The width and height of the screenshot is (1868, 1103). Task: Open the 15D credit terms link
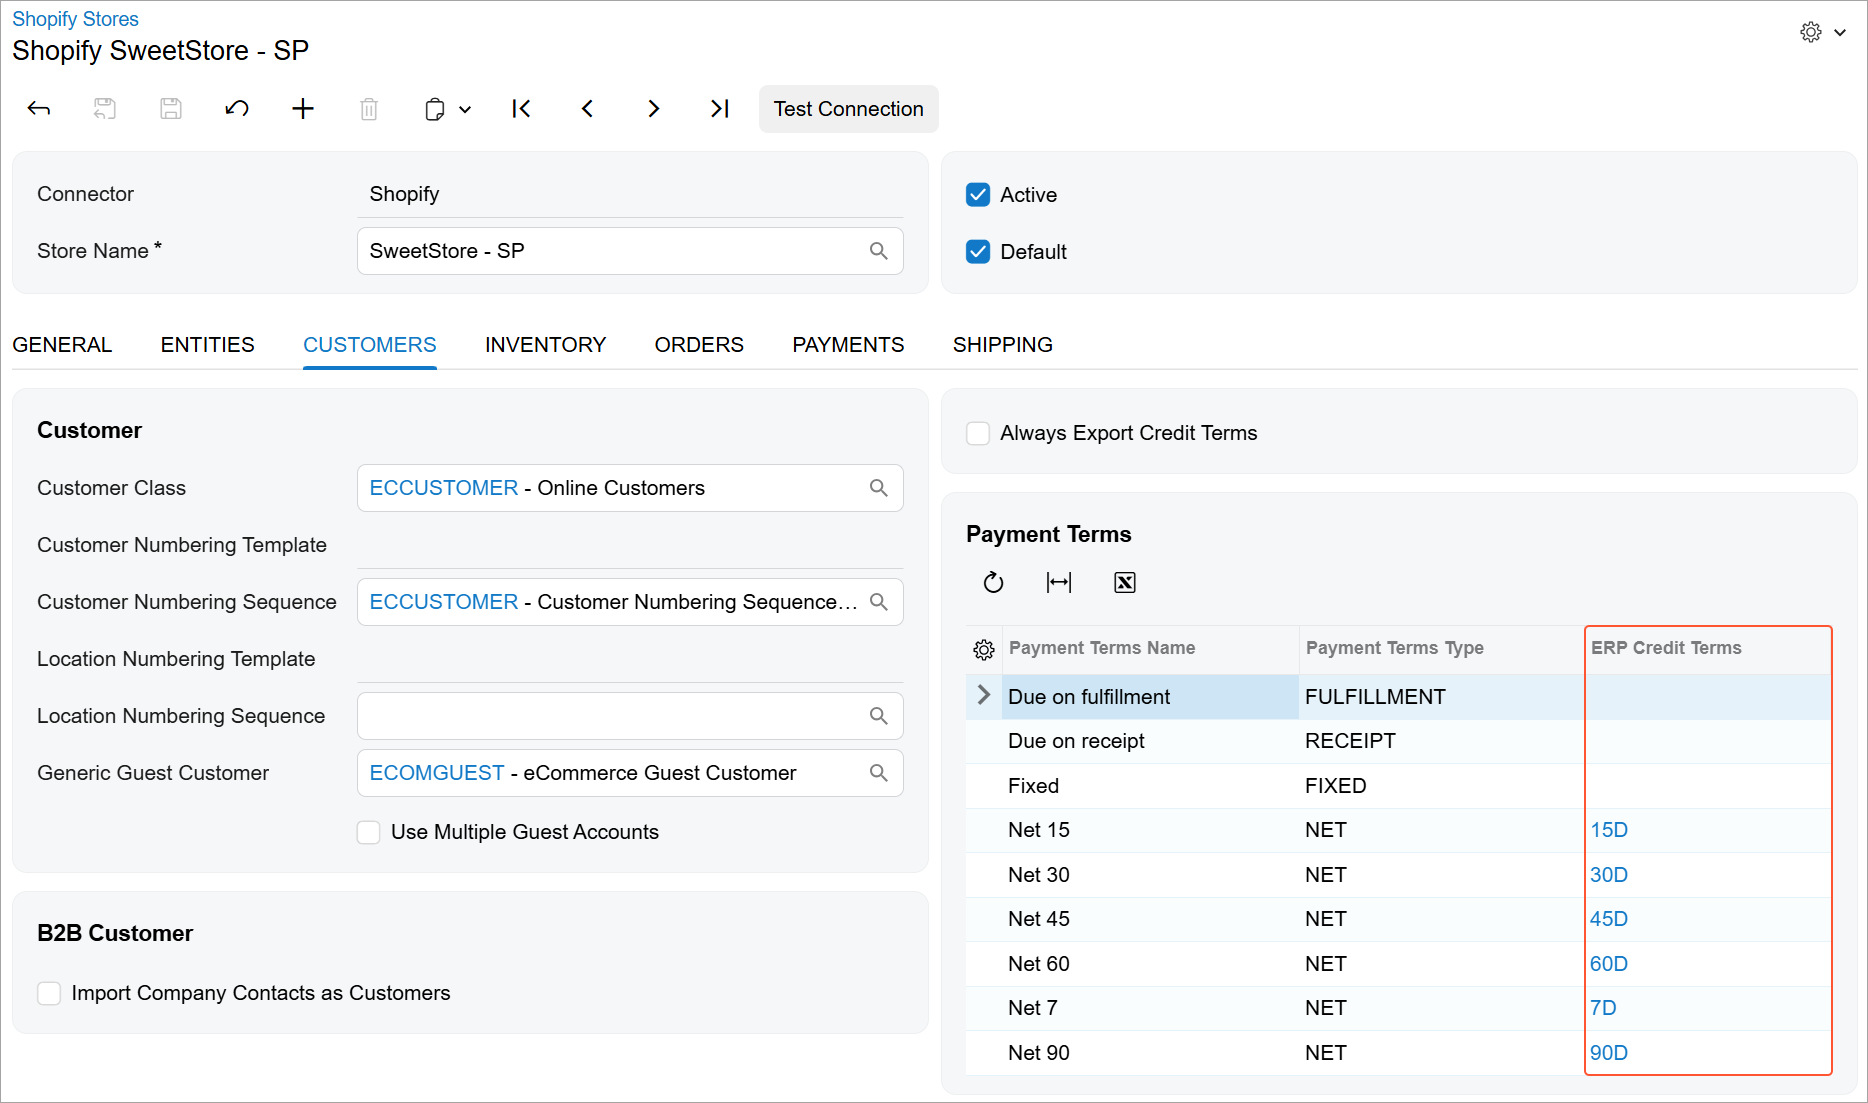point(1609,830)
